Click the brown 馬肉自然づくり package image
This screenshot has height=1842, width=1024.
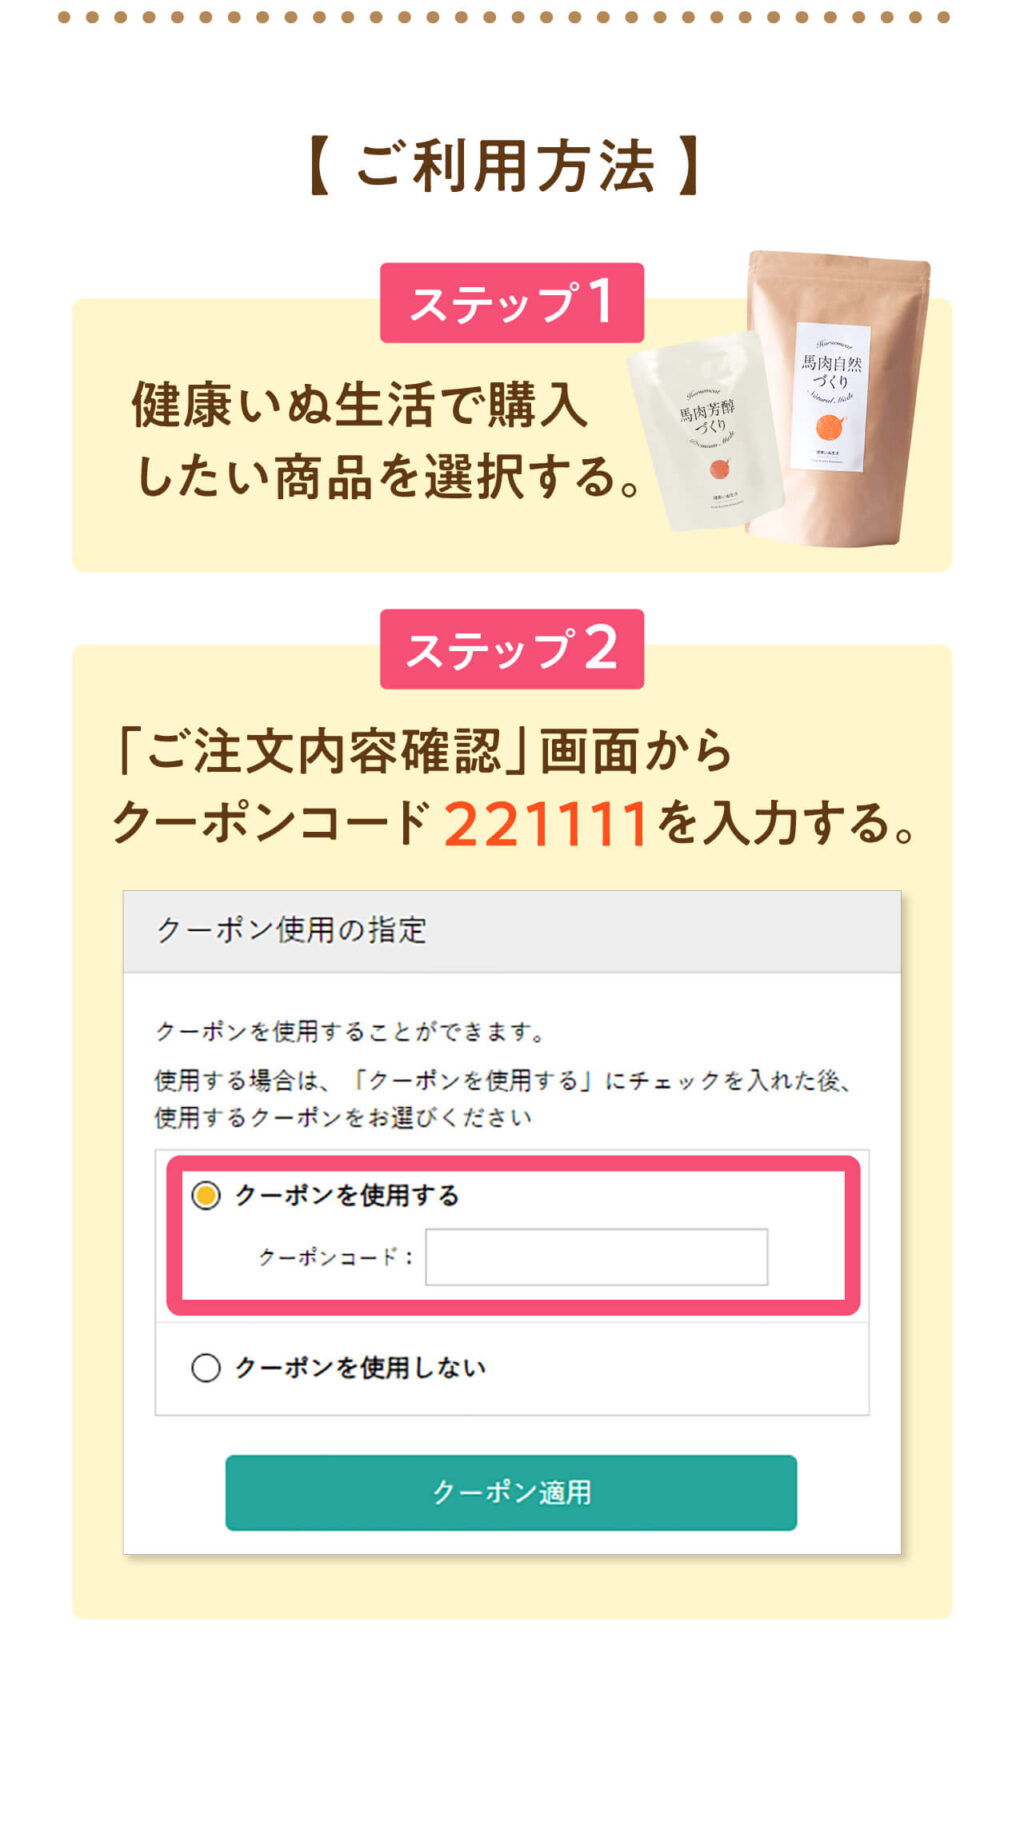(840, 398)
